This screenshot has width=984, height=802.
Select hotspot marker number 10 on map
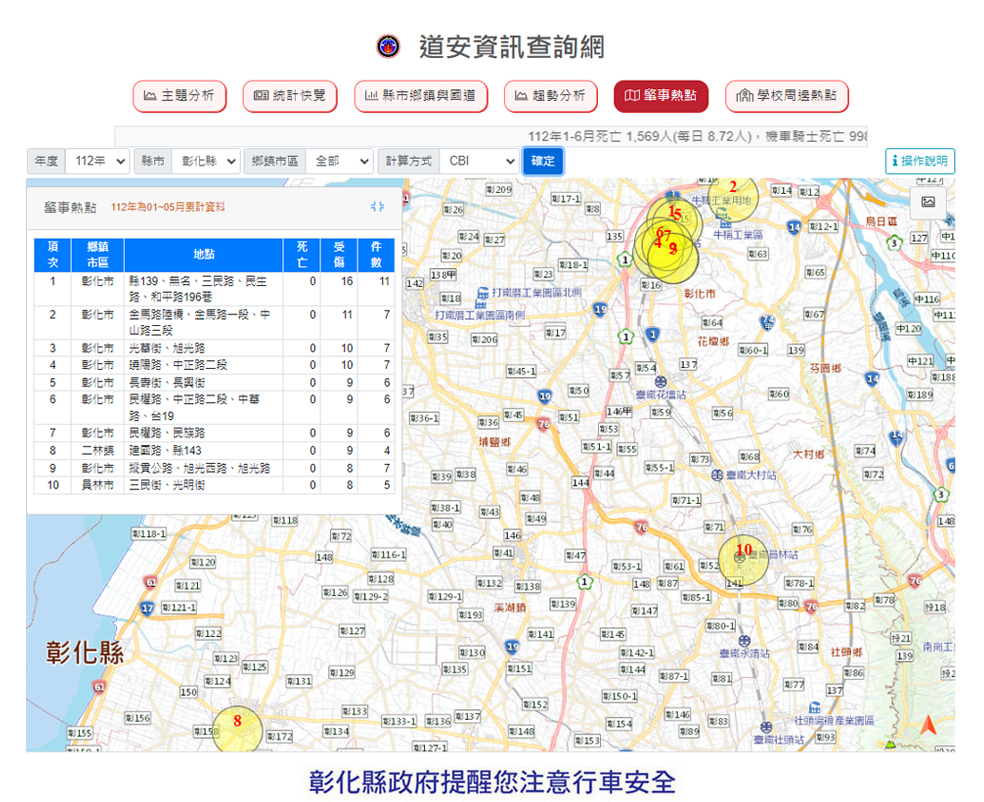pyautogui.click(x=744, y=560)
